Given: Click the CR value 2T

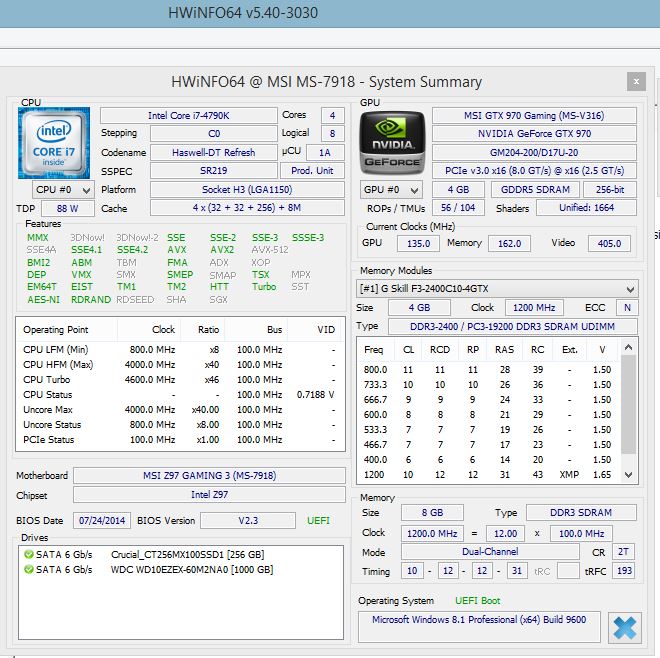Looking at the screenshot, I should point(623,552).
